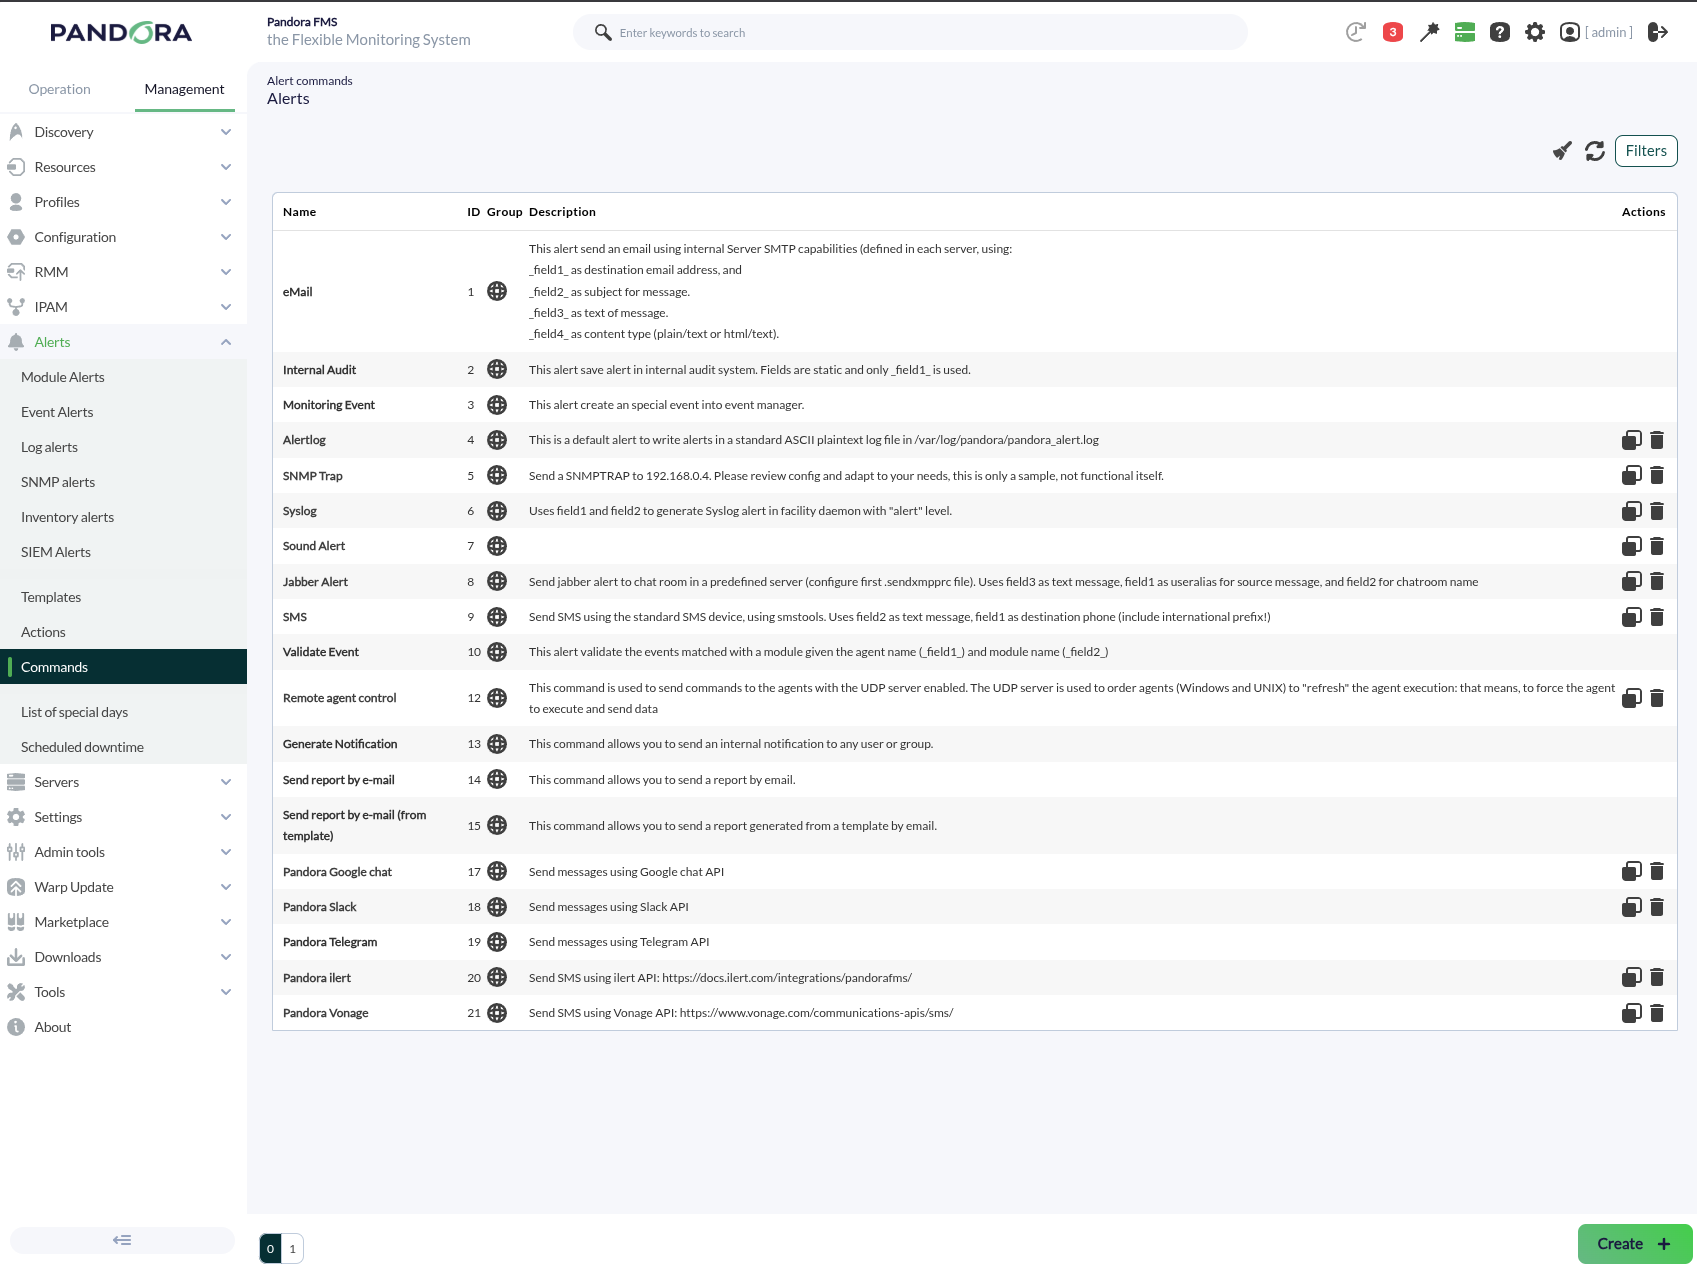The image size is (1697, 1266).
Task: Delete the Alertlog command
Action: tap(1657, 440)
